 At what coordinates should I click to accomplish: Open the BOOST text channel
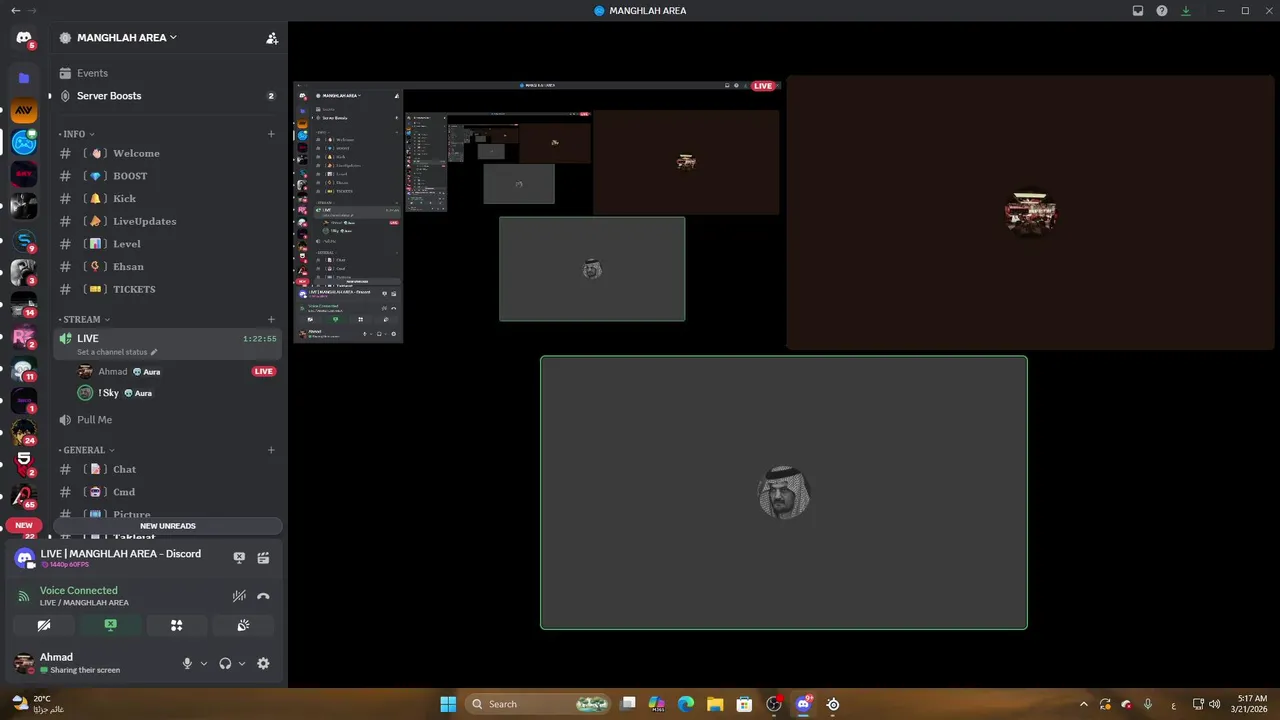click(167, 176)
